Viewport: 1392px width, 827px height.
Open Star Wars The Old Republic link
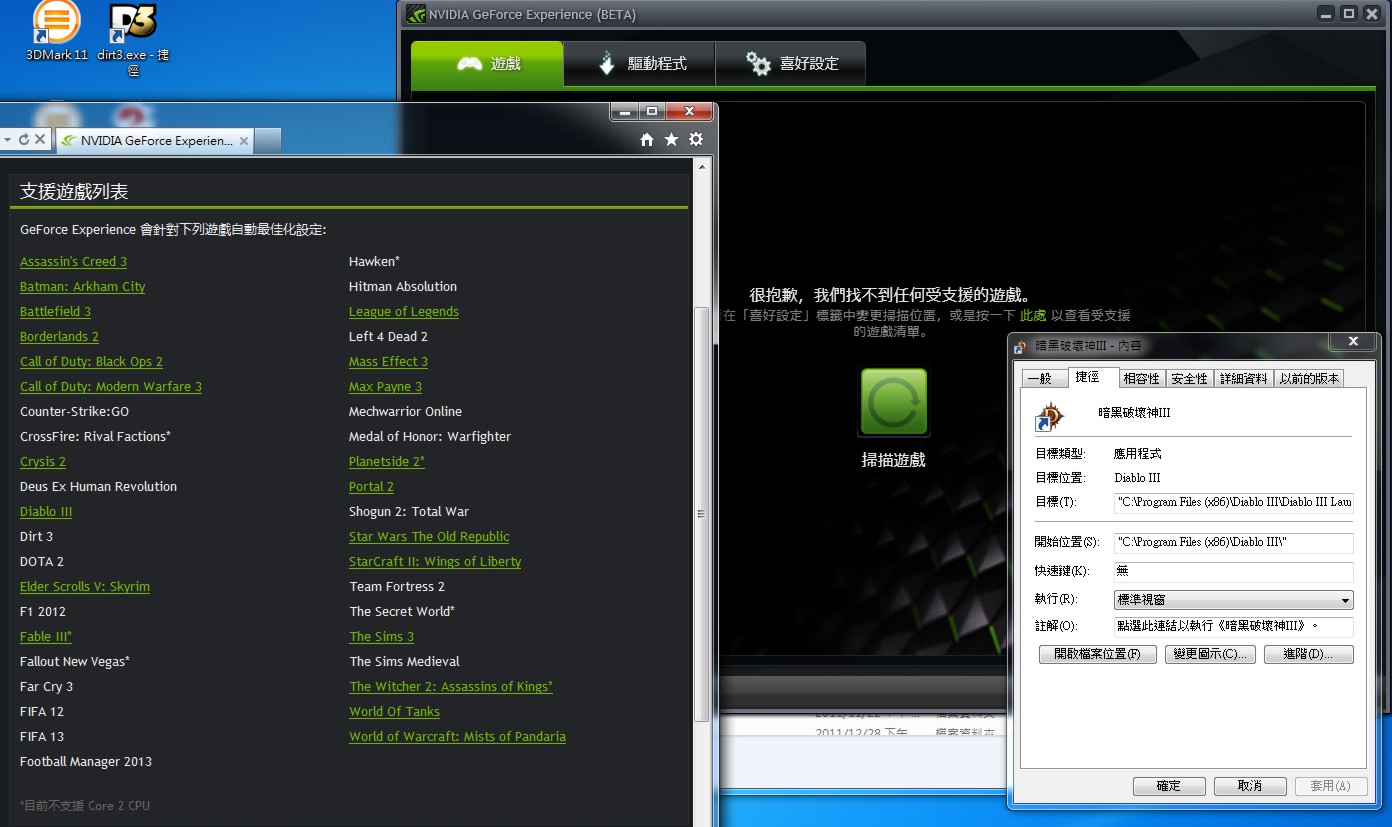point(429,537)
